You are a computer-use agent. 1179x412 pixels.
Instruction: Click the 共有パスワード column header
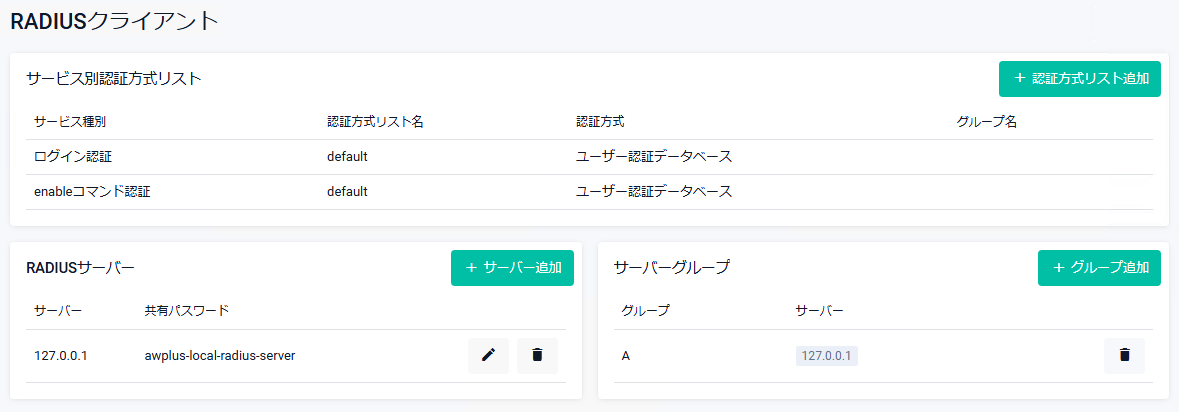tap(187, 310)
